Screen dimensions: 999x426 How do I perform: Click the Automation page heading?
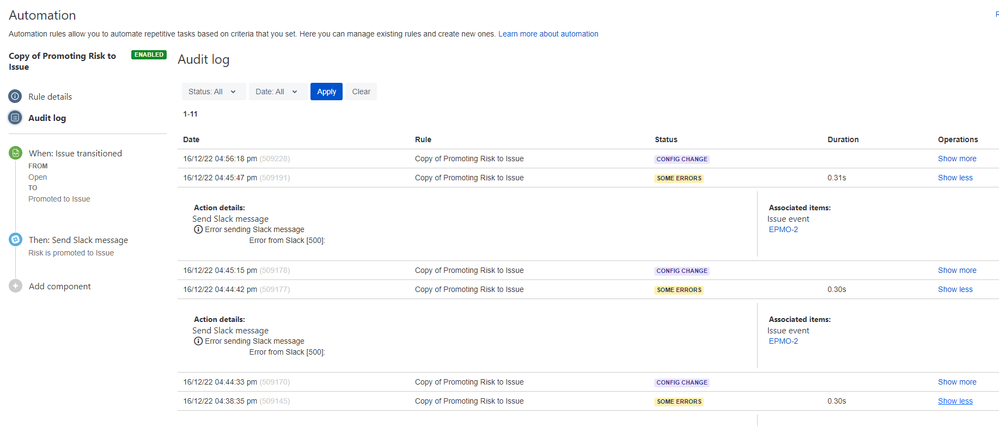(42, 15)
